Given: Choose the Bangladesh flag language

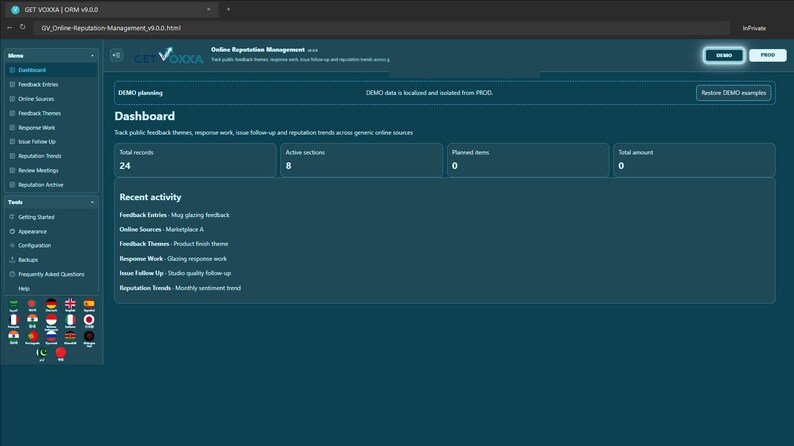Looking at the screenshot, I should (x=32, y=304).
